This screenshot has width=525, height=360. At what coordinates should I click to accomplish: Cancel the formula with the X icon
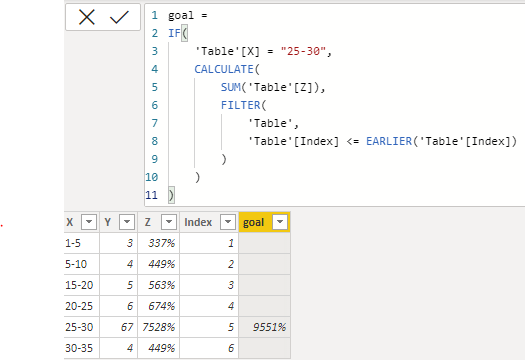tap(87, 17)
